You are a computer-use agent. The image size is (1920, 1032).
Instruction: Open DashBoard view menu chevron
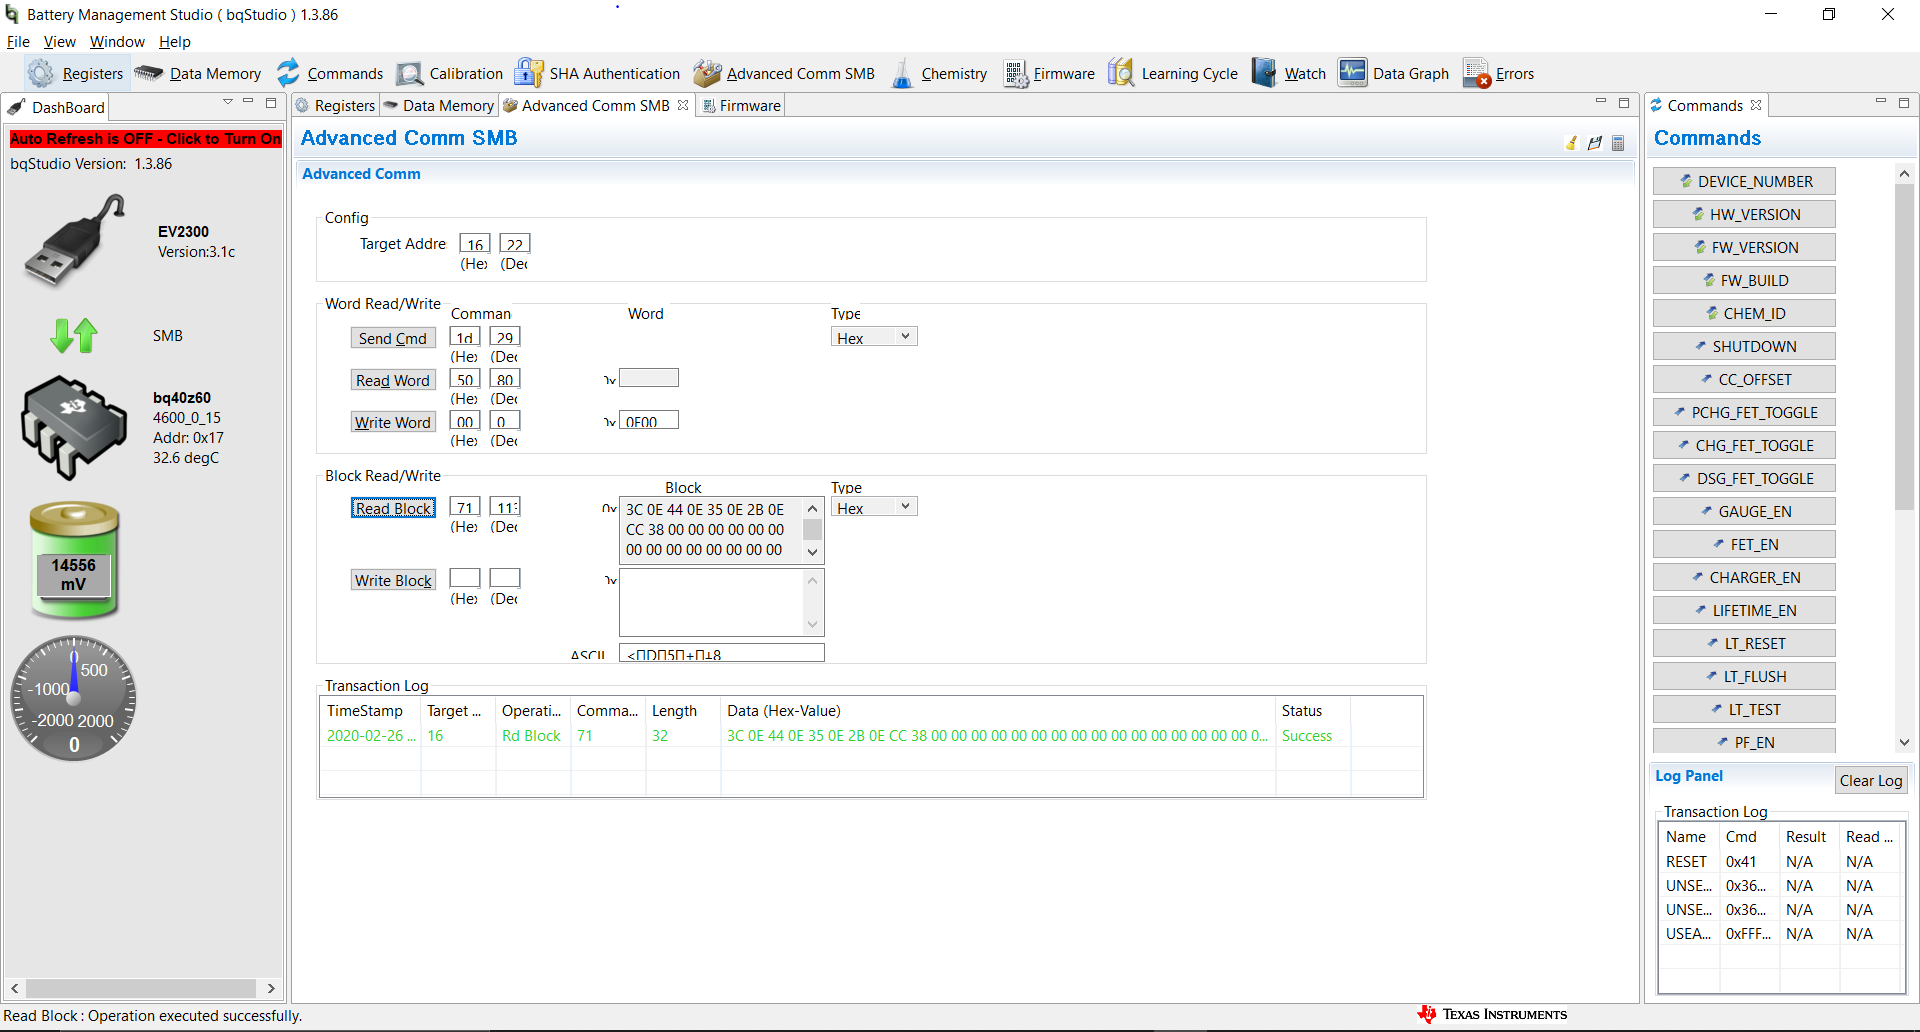(228, 102)
